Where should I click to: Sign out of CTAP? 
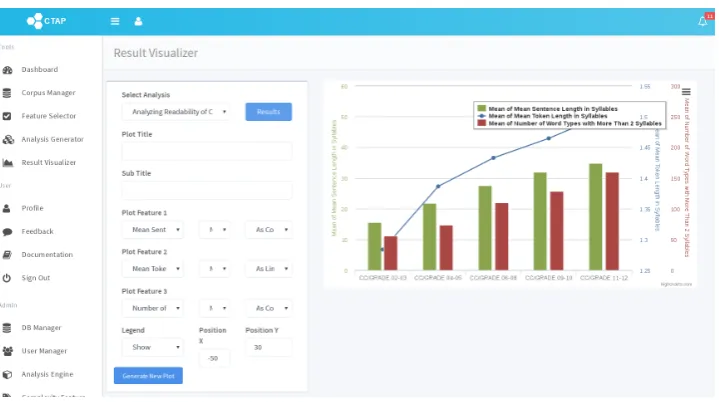click(35, 278)
